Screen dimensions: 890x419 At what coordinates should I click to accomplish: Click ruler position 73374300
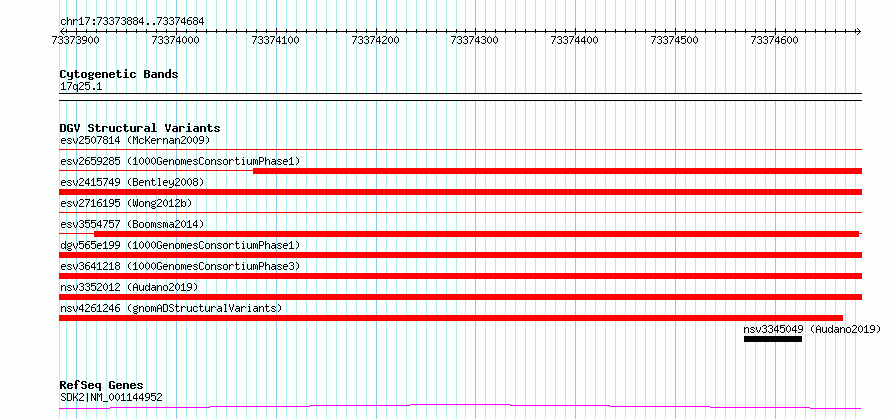475,40
